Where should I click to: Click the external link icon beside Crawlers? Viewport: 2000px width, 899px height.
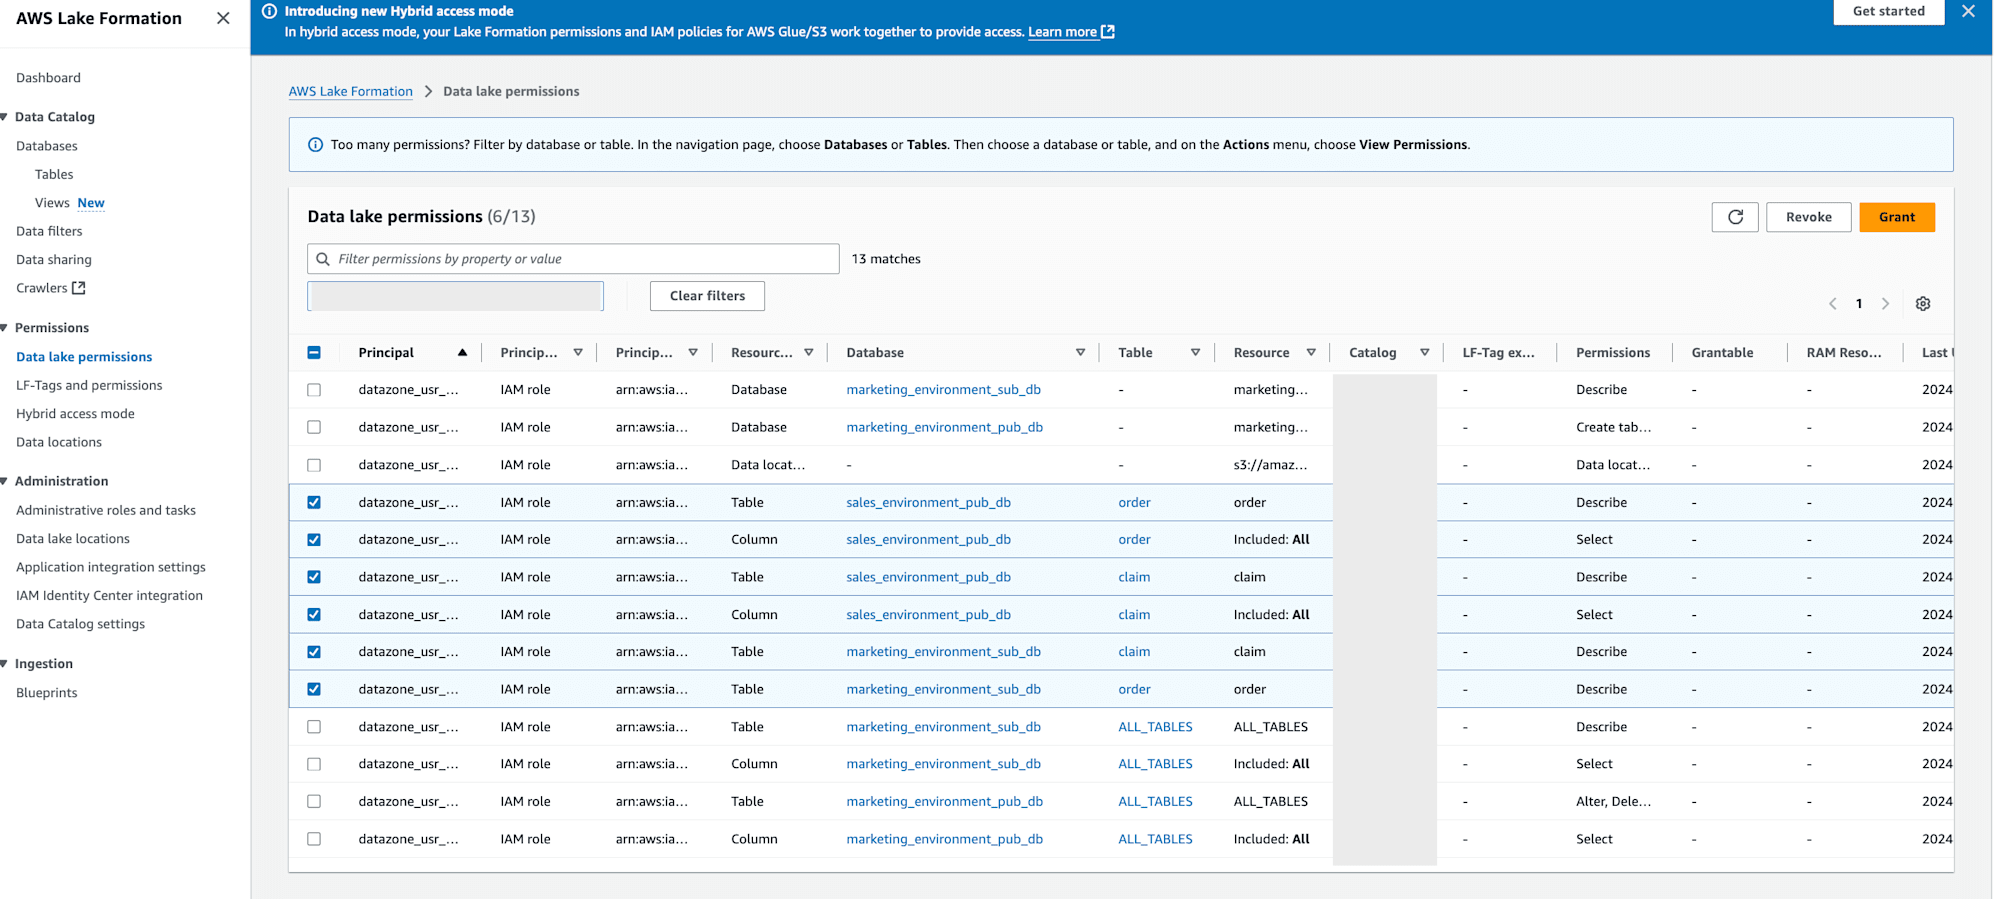coord(79,288)
